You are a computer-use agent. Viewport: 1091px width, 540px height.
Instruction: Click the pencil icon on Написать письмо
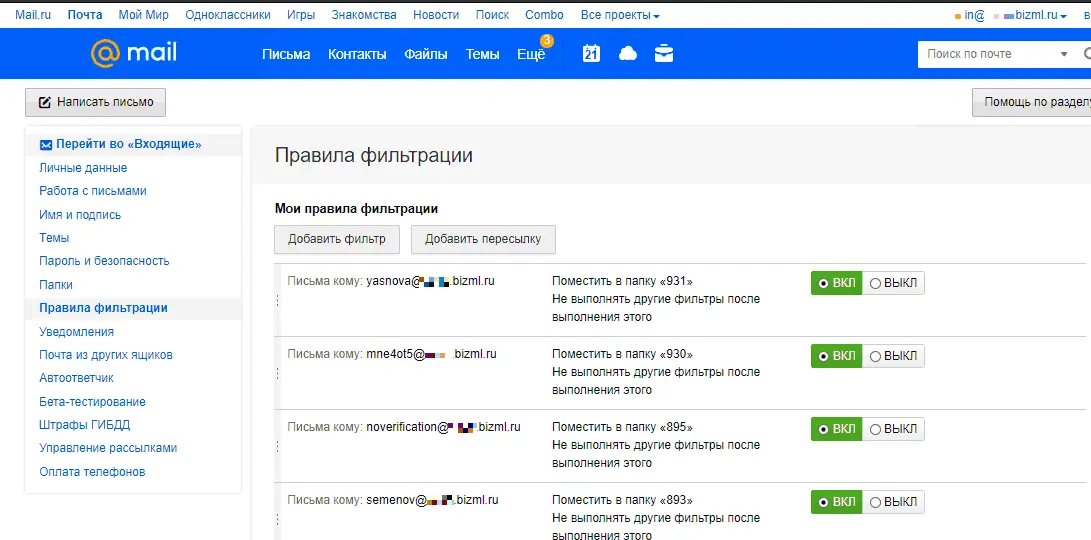(45, 102)
